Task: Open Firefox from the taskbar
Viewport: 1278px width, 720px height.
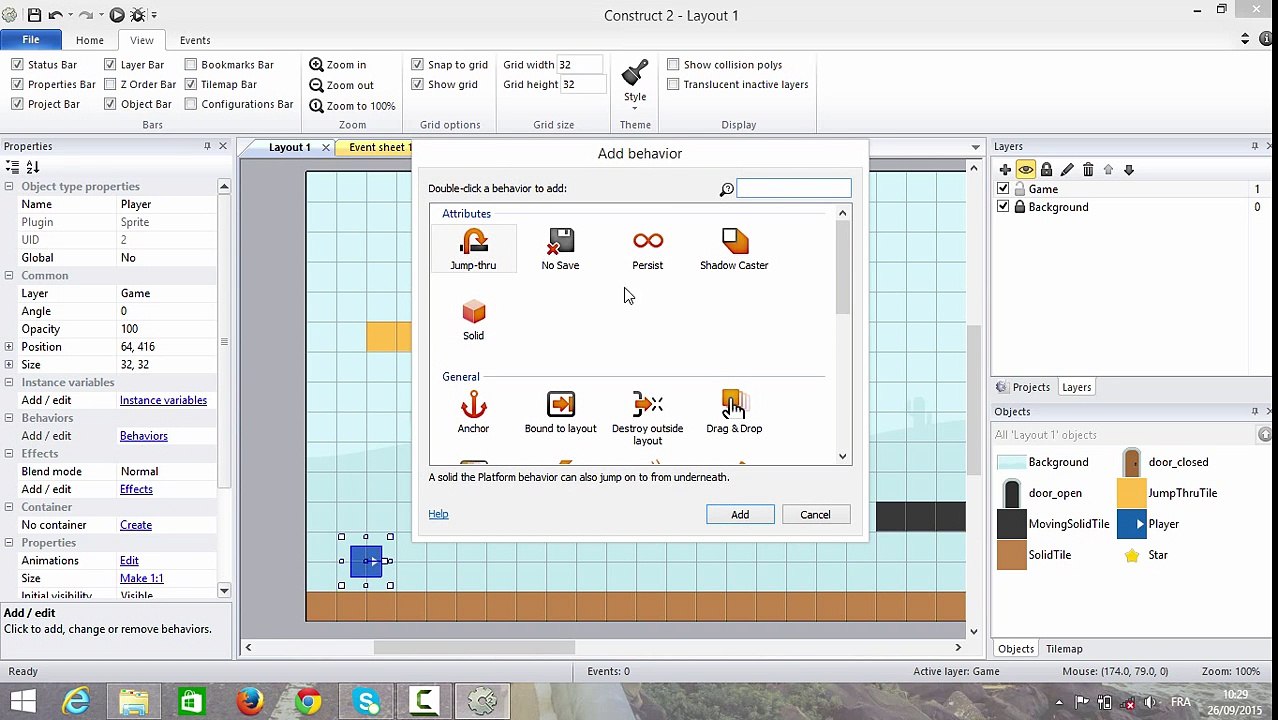Action: (250, 700)
